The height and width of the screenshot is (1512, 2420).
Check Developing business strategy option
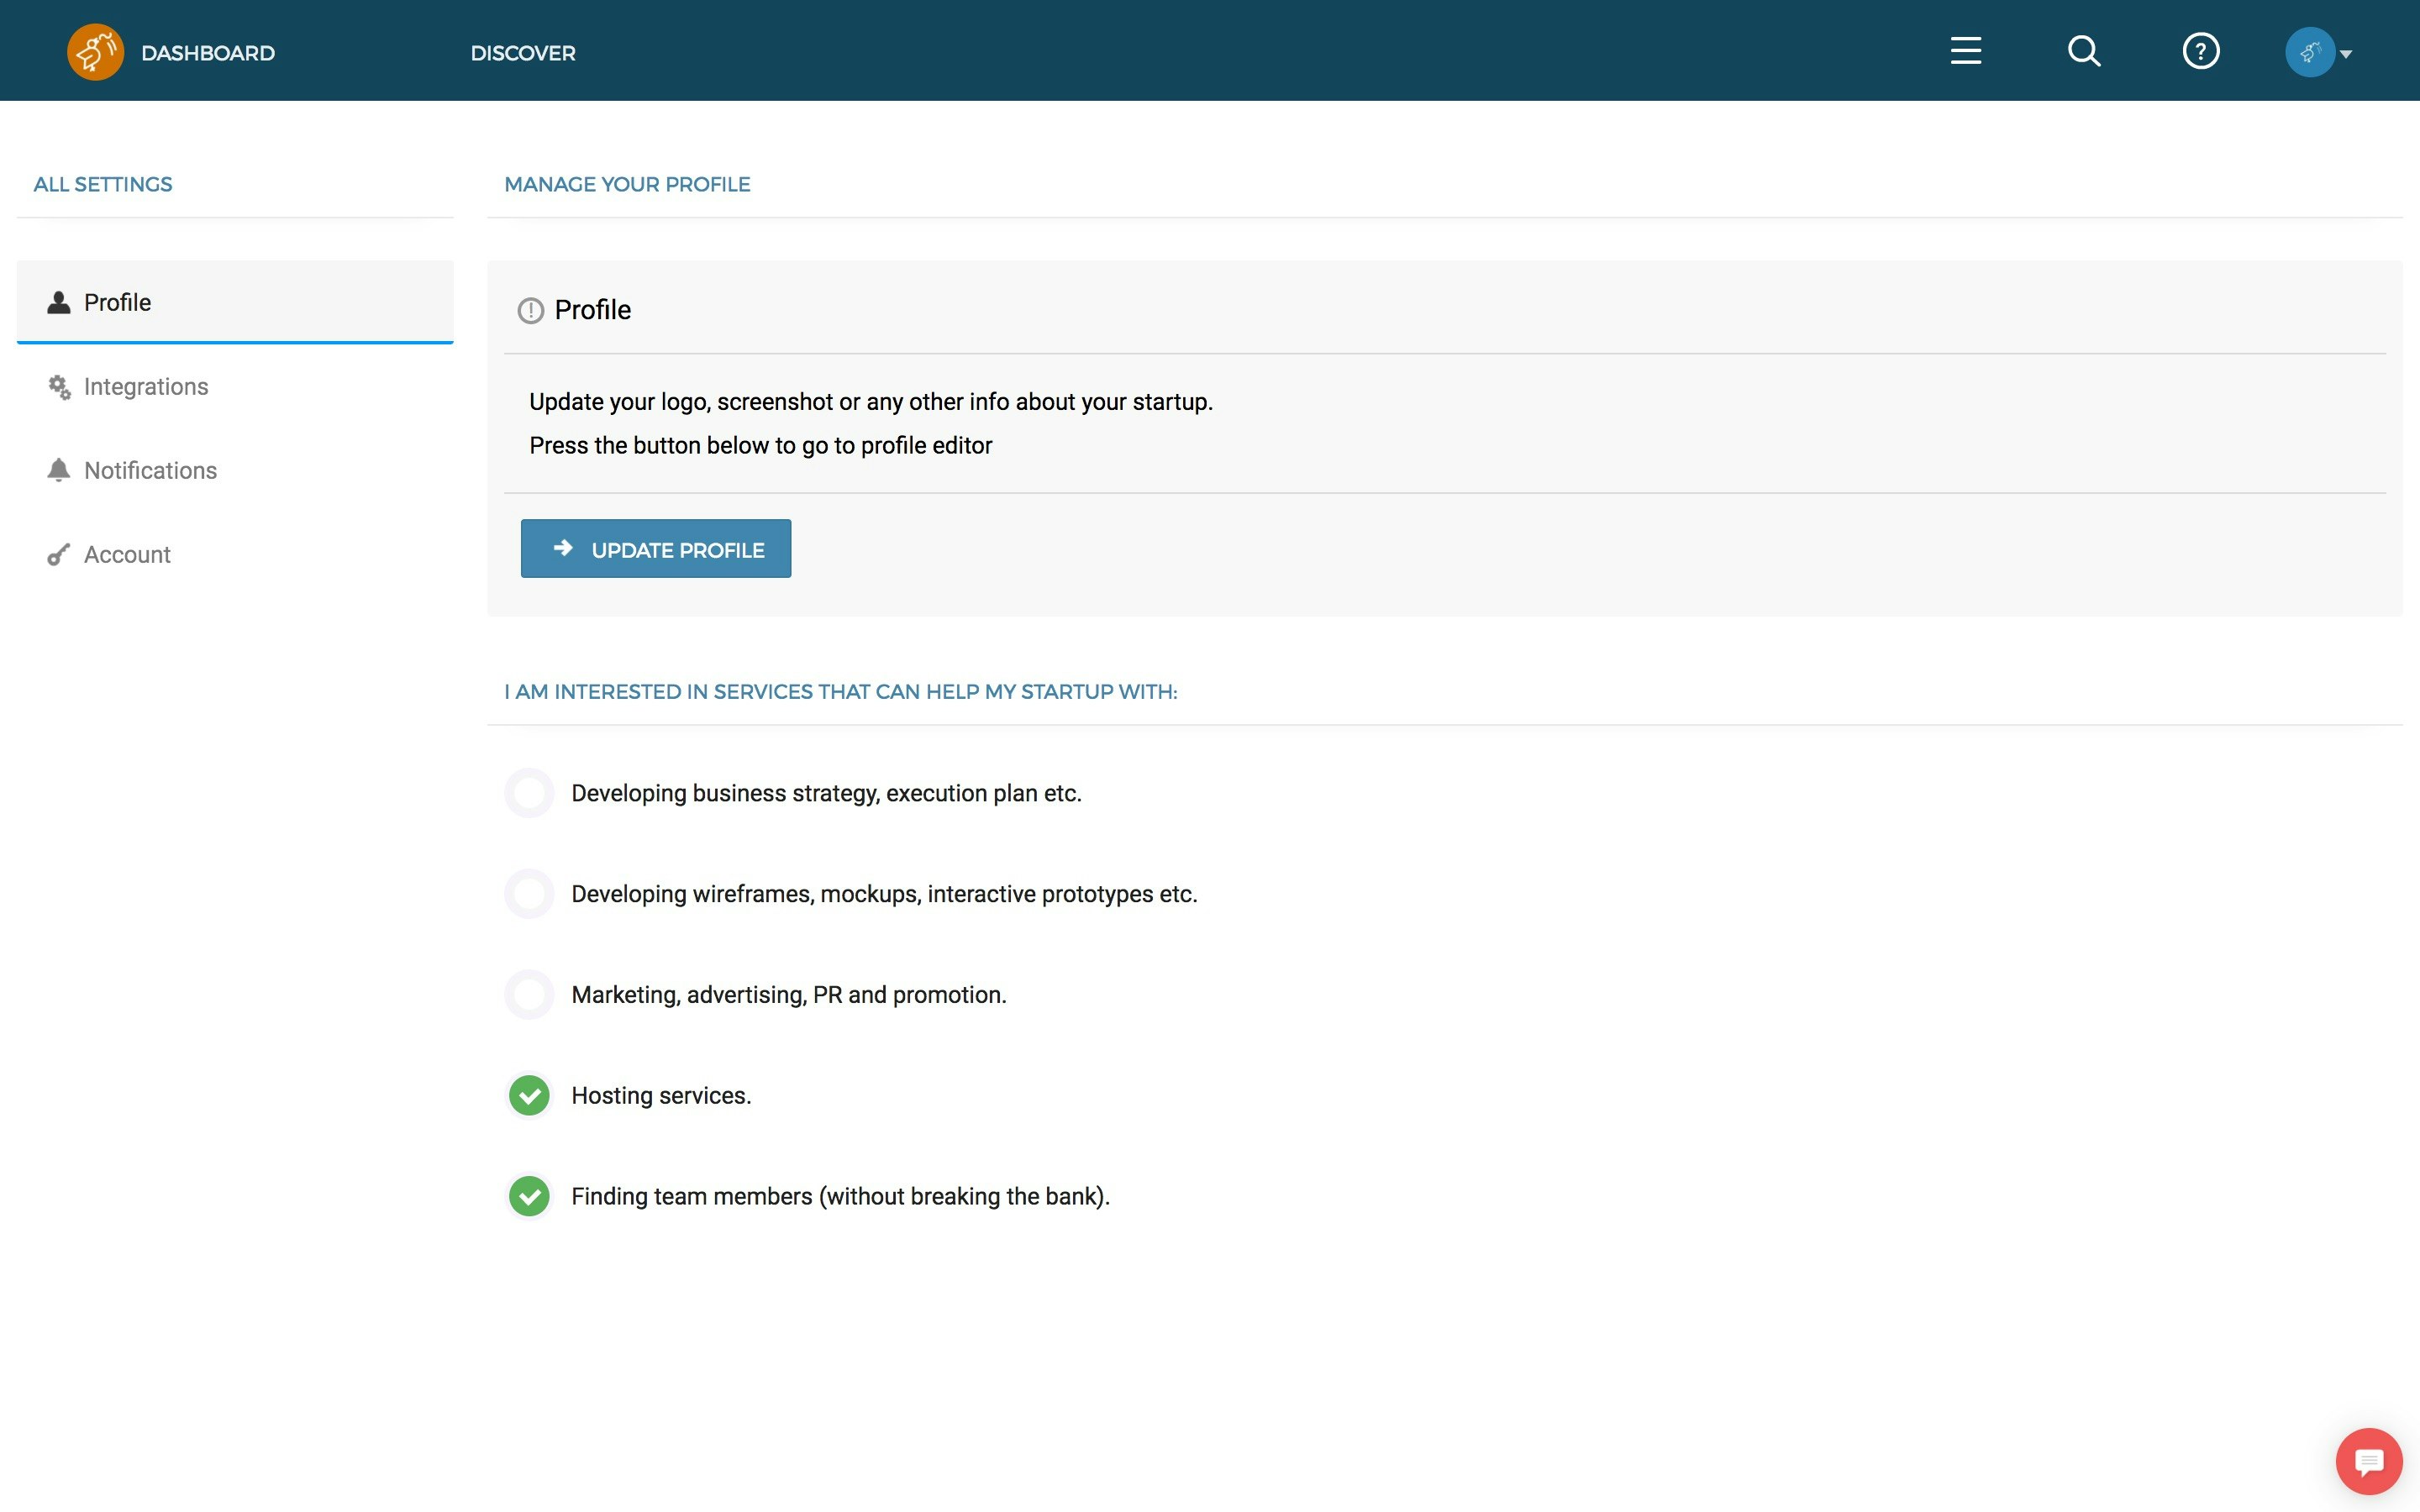[529, 793]
